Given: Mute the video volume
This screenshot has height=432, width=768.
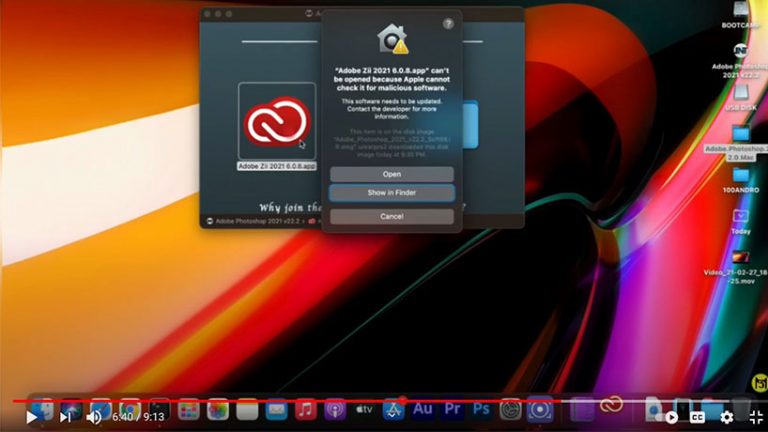Looking at the screenshot, I should [94, 417].
